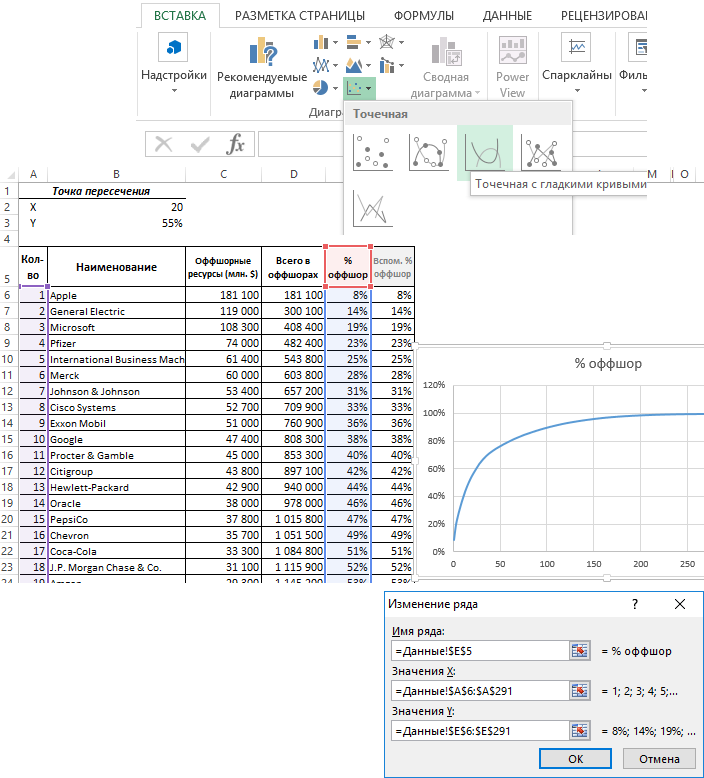704x778 pixels.
Task: Click range selector icon for Значения X
Action: pyautogui.click(x=579, y=690)
